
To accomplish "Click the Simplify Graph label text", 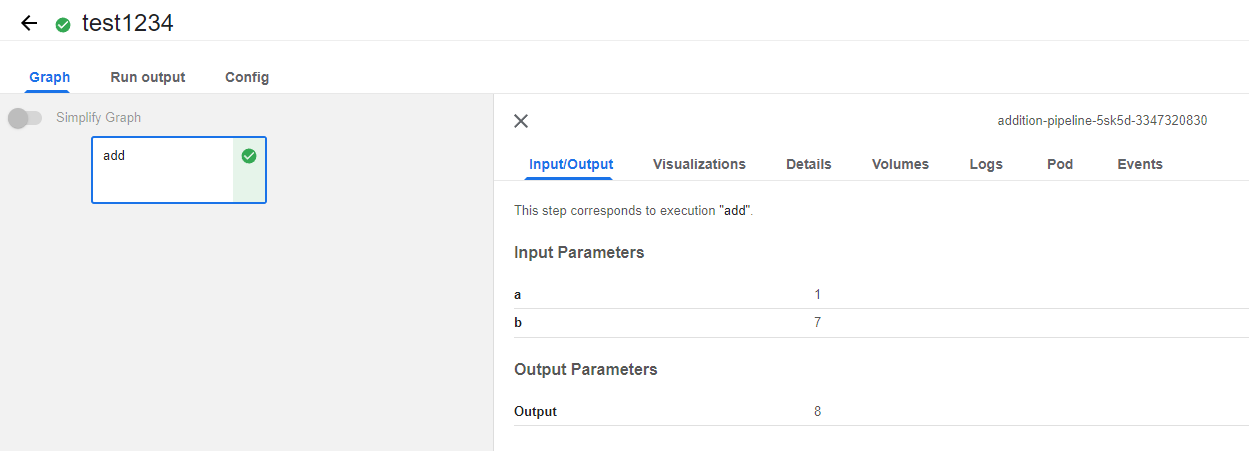I will 98,118.
